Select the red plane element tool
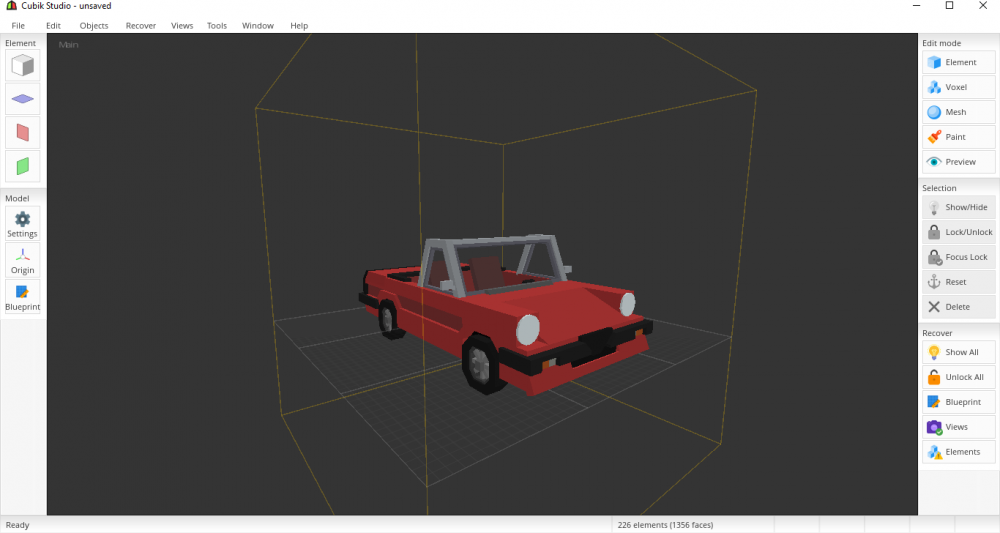This screenshot has width=1000, height=533. [22, 132]
